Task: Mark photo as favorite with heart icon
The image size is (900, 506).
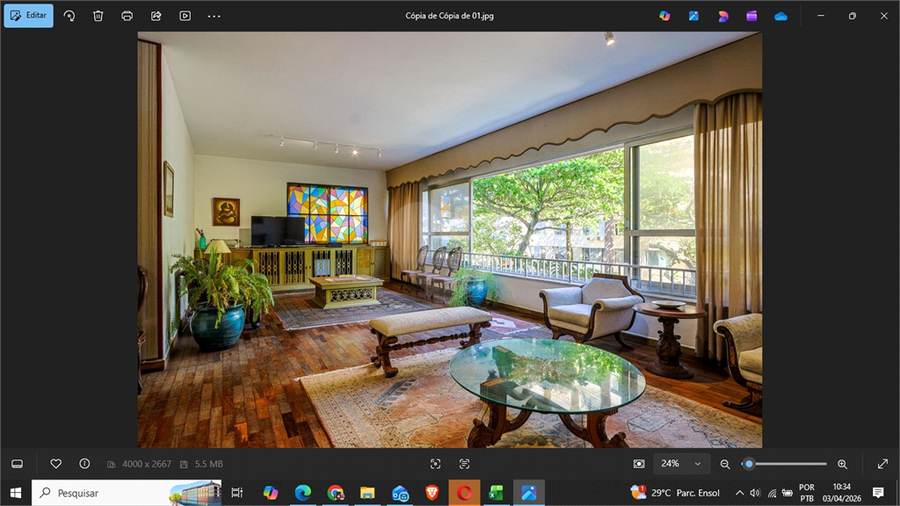Action: click(x=56, y=464)
